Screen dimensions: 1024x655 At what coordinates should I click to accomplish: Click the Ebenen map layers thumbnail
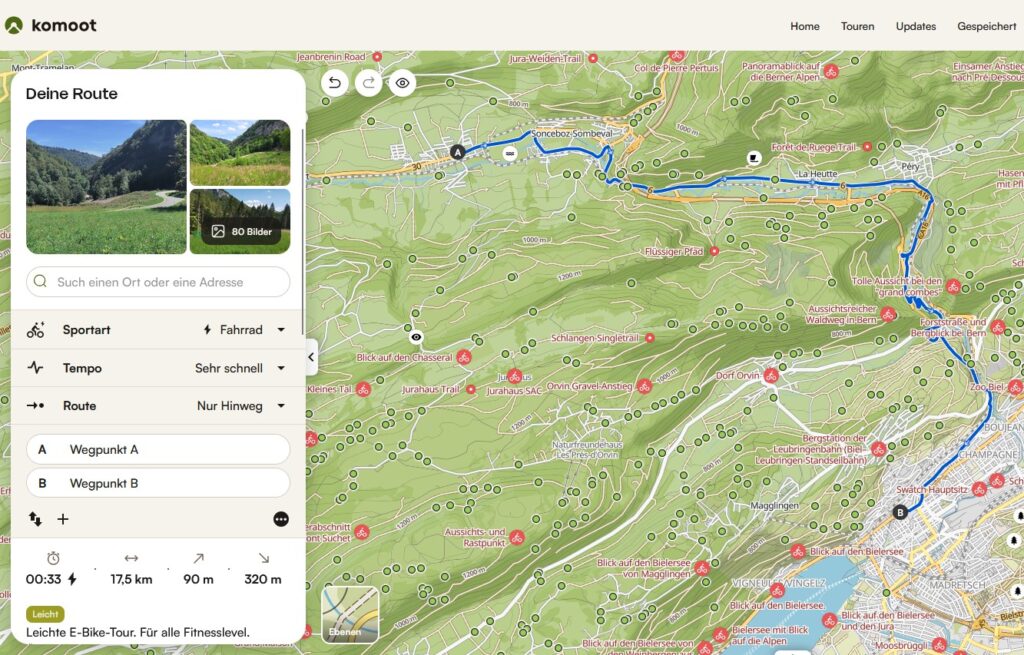pyautogui.click(x=350, y=614)
